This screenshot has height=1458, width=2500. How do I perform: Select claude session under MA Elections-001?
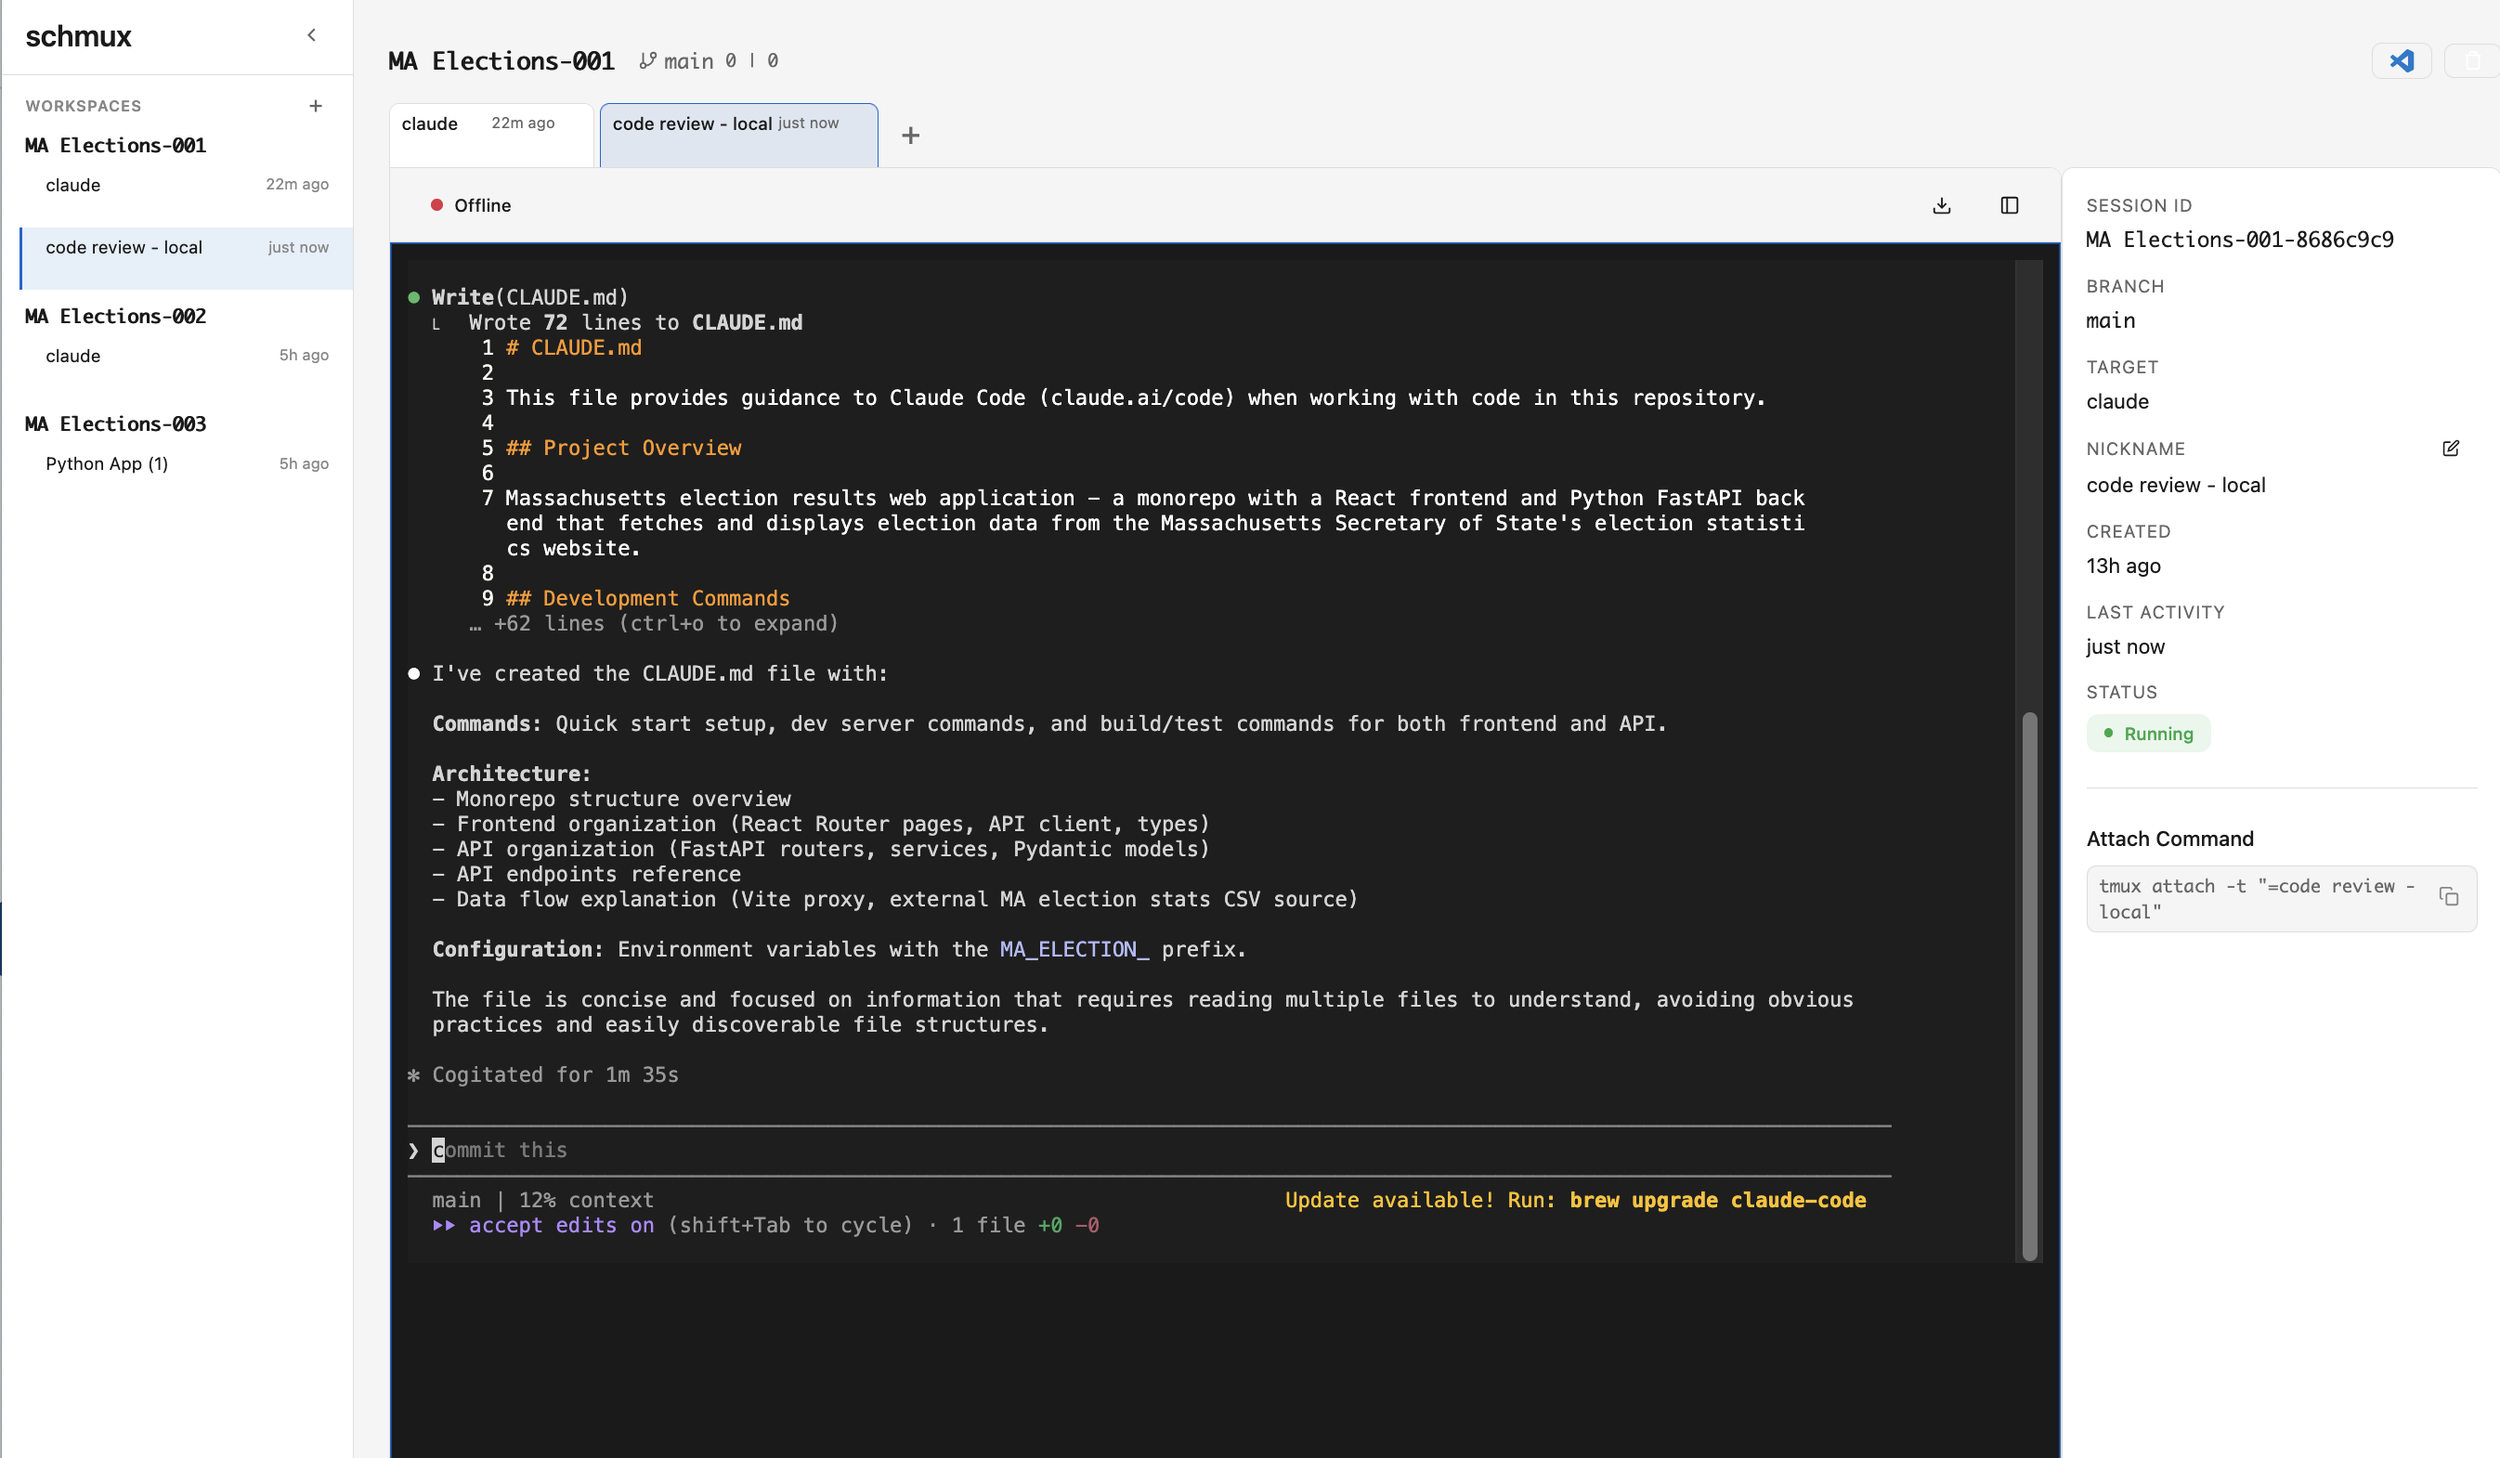(73, 185)
